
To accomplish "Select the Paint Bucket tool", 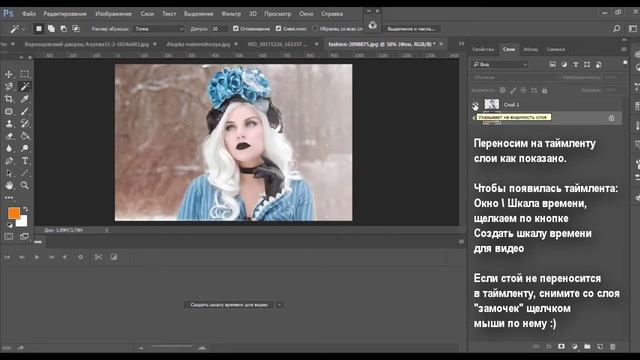I will click(x=25, y=136).
